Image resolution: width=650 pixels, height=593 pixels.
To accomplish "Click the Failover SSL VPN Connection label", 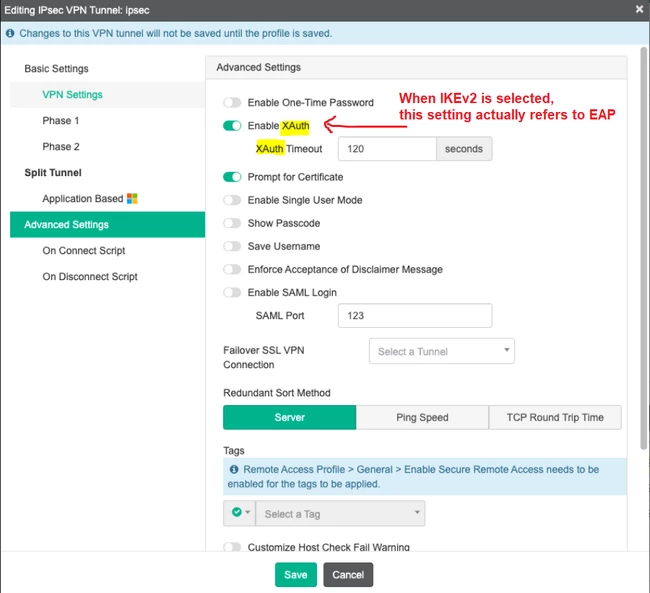I will [x=264, y=357].
